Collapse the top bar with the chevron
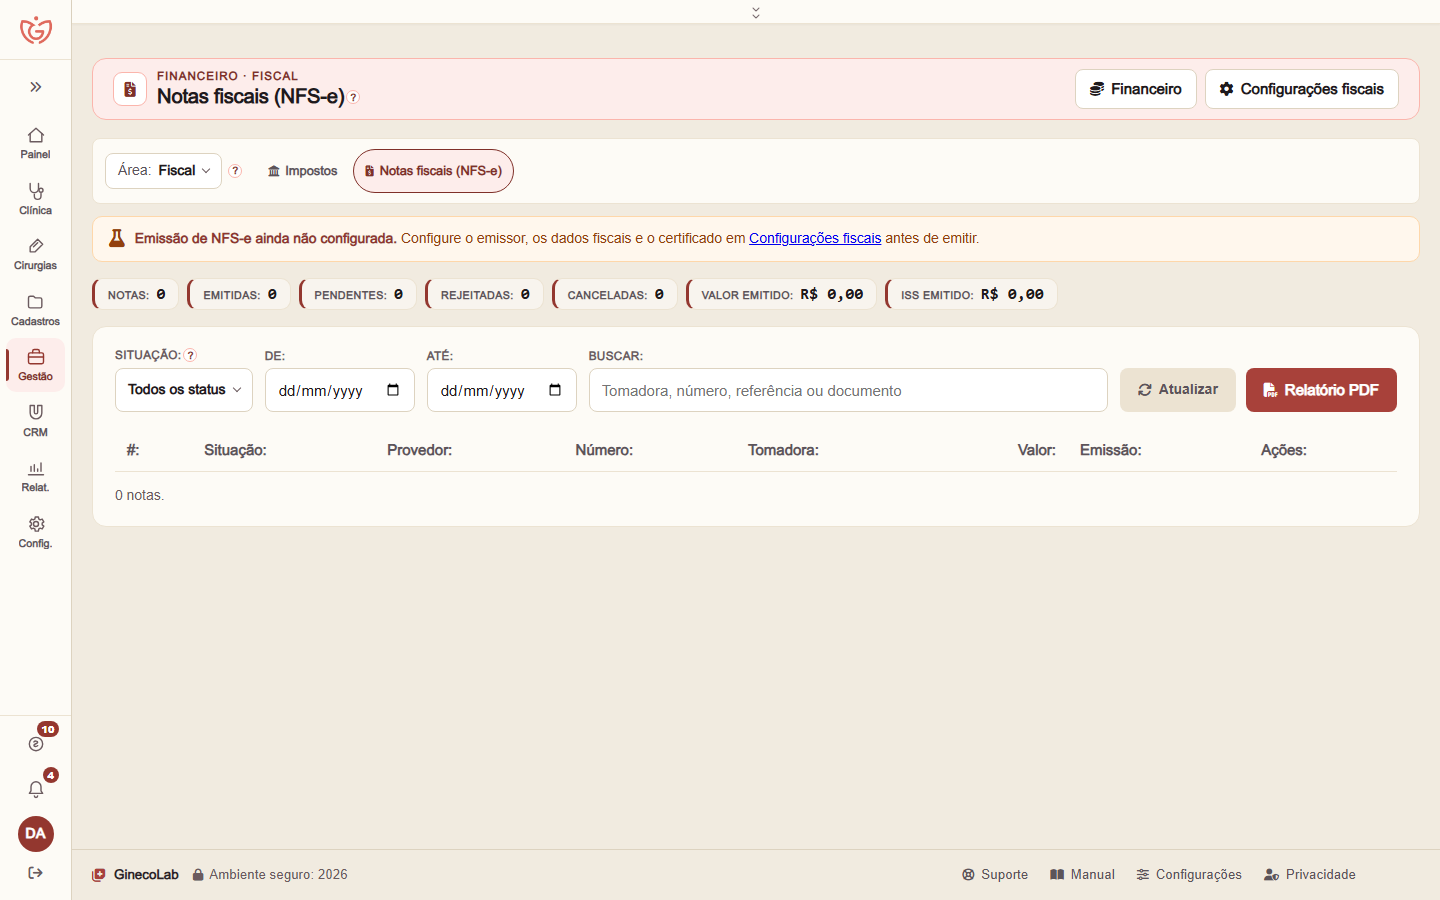Image resolution: width=1440 pixels, height=900 pixels. coord(756,12)
